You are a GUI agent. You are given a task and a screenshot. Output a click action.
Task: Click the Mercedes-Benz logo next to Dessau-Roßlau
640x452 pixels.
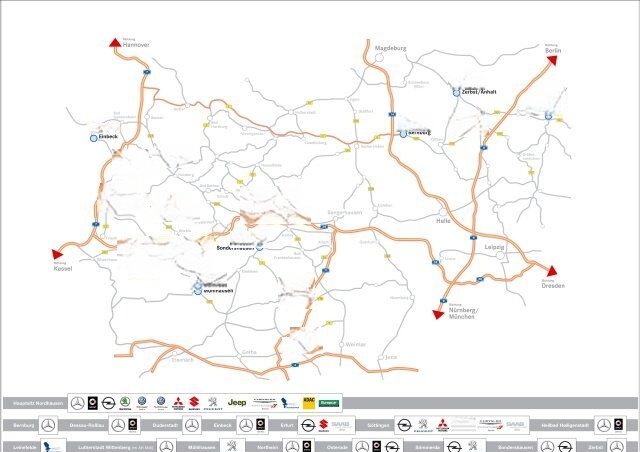click(118, 425)
